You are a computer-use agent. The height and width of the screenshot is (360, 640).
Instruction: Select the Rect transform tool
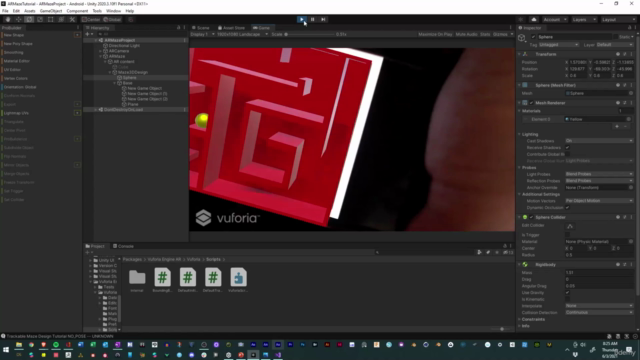click(51, 19)
